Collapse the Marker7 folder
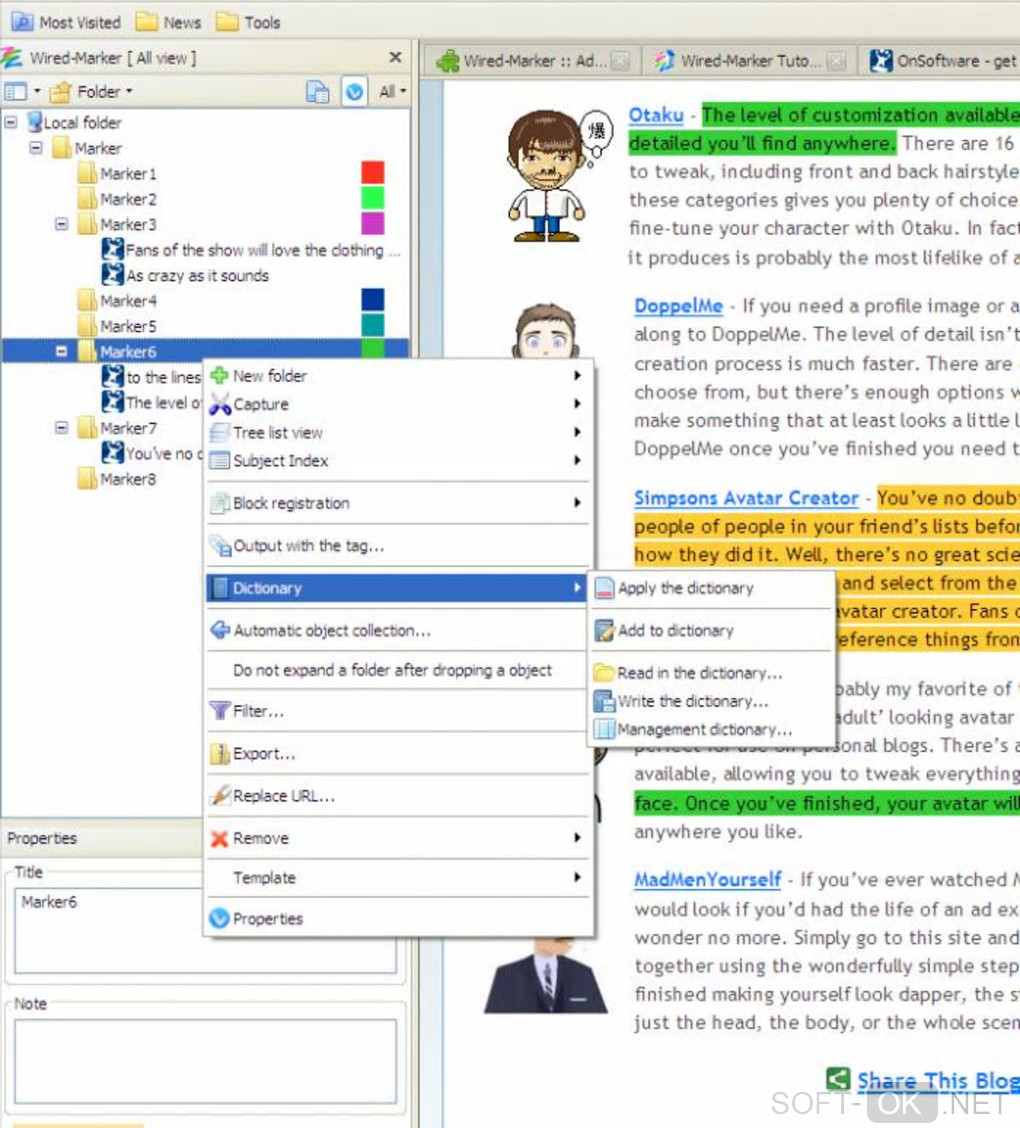 [x=62, y=427]
